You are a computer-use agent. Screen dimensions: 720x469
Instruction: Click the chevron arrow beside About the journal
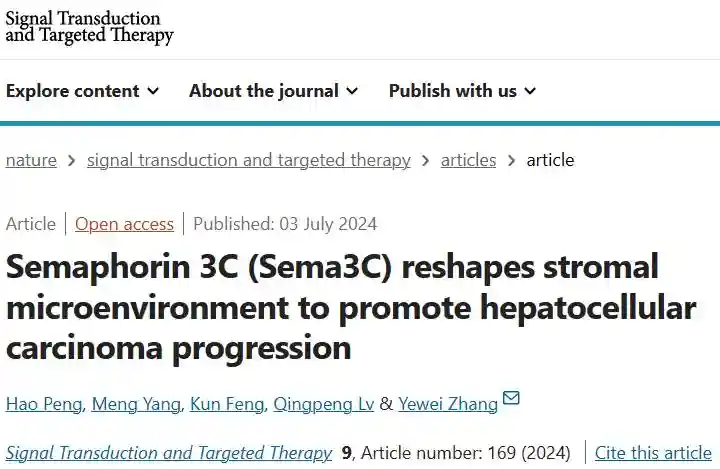coord(352,91)
